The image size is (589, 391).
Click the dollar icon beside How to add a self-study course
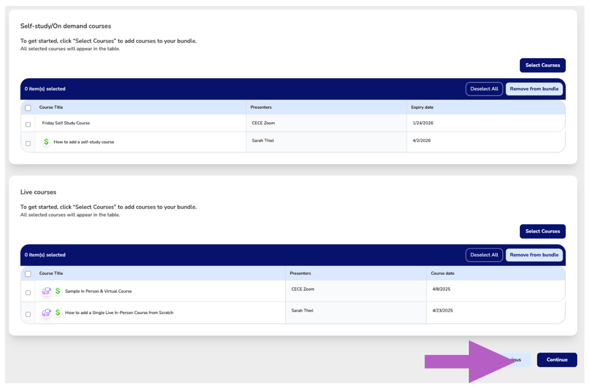46,142
